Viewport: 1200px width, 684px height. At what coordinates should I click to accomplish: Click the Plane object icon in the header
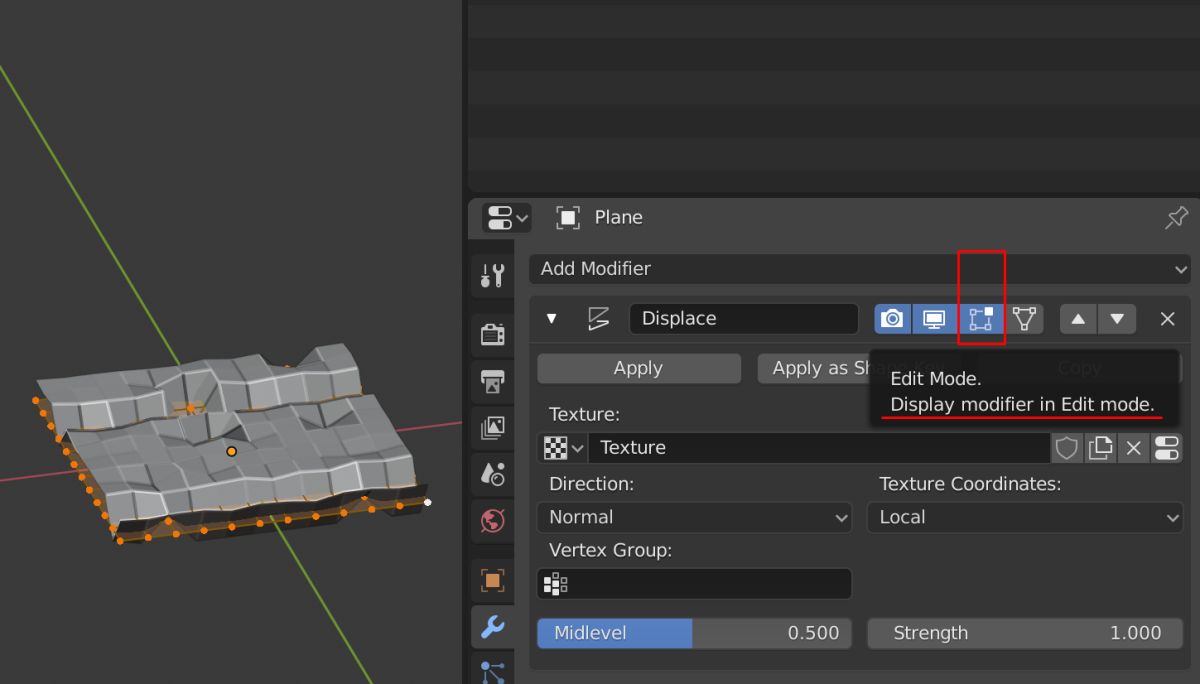pos(568,218)
